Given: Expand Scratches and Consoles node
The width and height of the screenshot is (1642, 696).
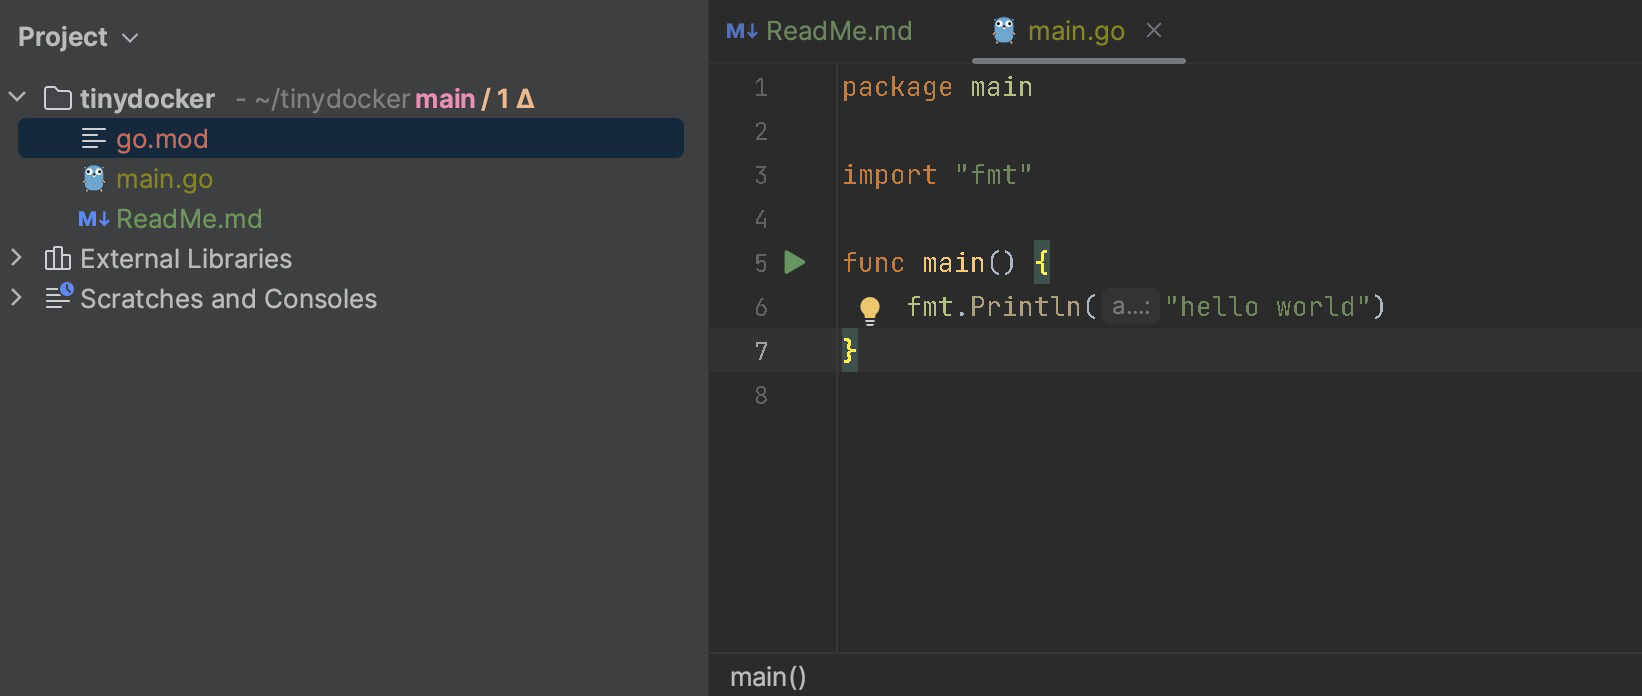Looking at the screenshot, I should pyautogui.click(x=17, y=298).
